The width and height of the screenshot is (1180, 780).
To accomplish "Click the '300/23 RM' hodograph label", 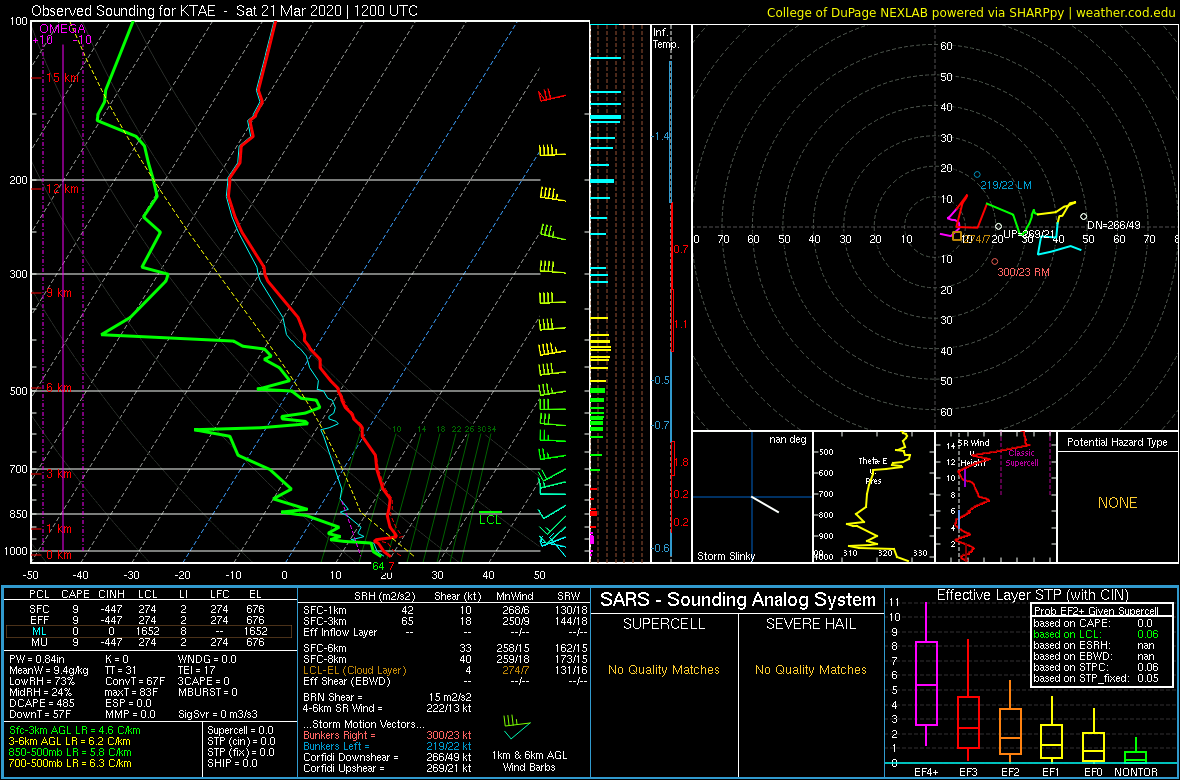I will tap(1023, 272).
